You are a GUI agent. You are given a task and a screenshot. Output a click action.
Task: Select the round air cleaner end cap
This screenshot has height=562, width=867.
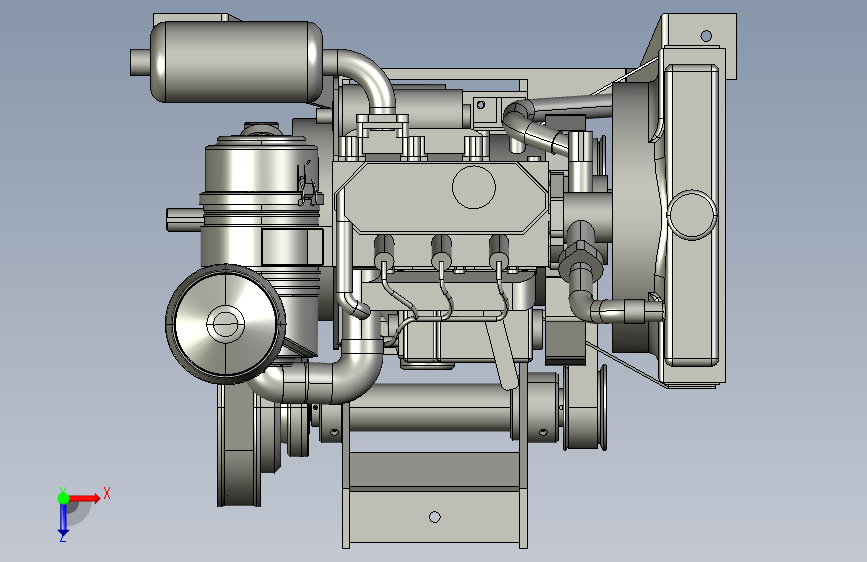[x=226, y=324]
